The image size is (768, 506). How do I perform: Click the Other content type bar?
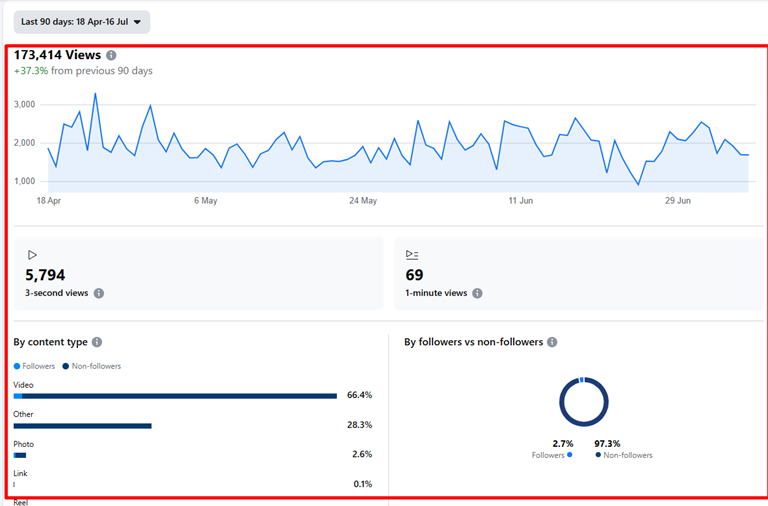(82, 426)
